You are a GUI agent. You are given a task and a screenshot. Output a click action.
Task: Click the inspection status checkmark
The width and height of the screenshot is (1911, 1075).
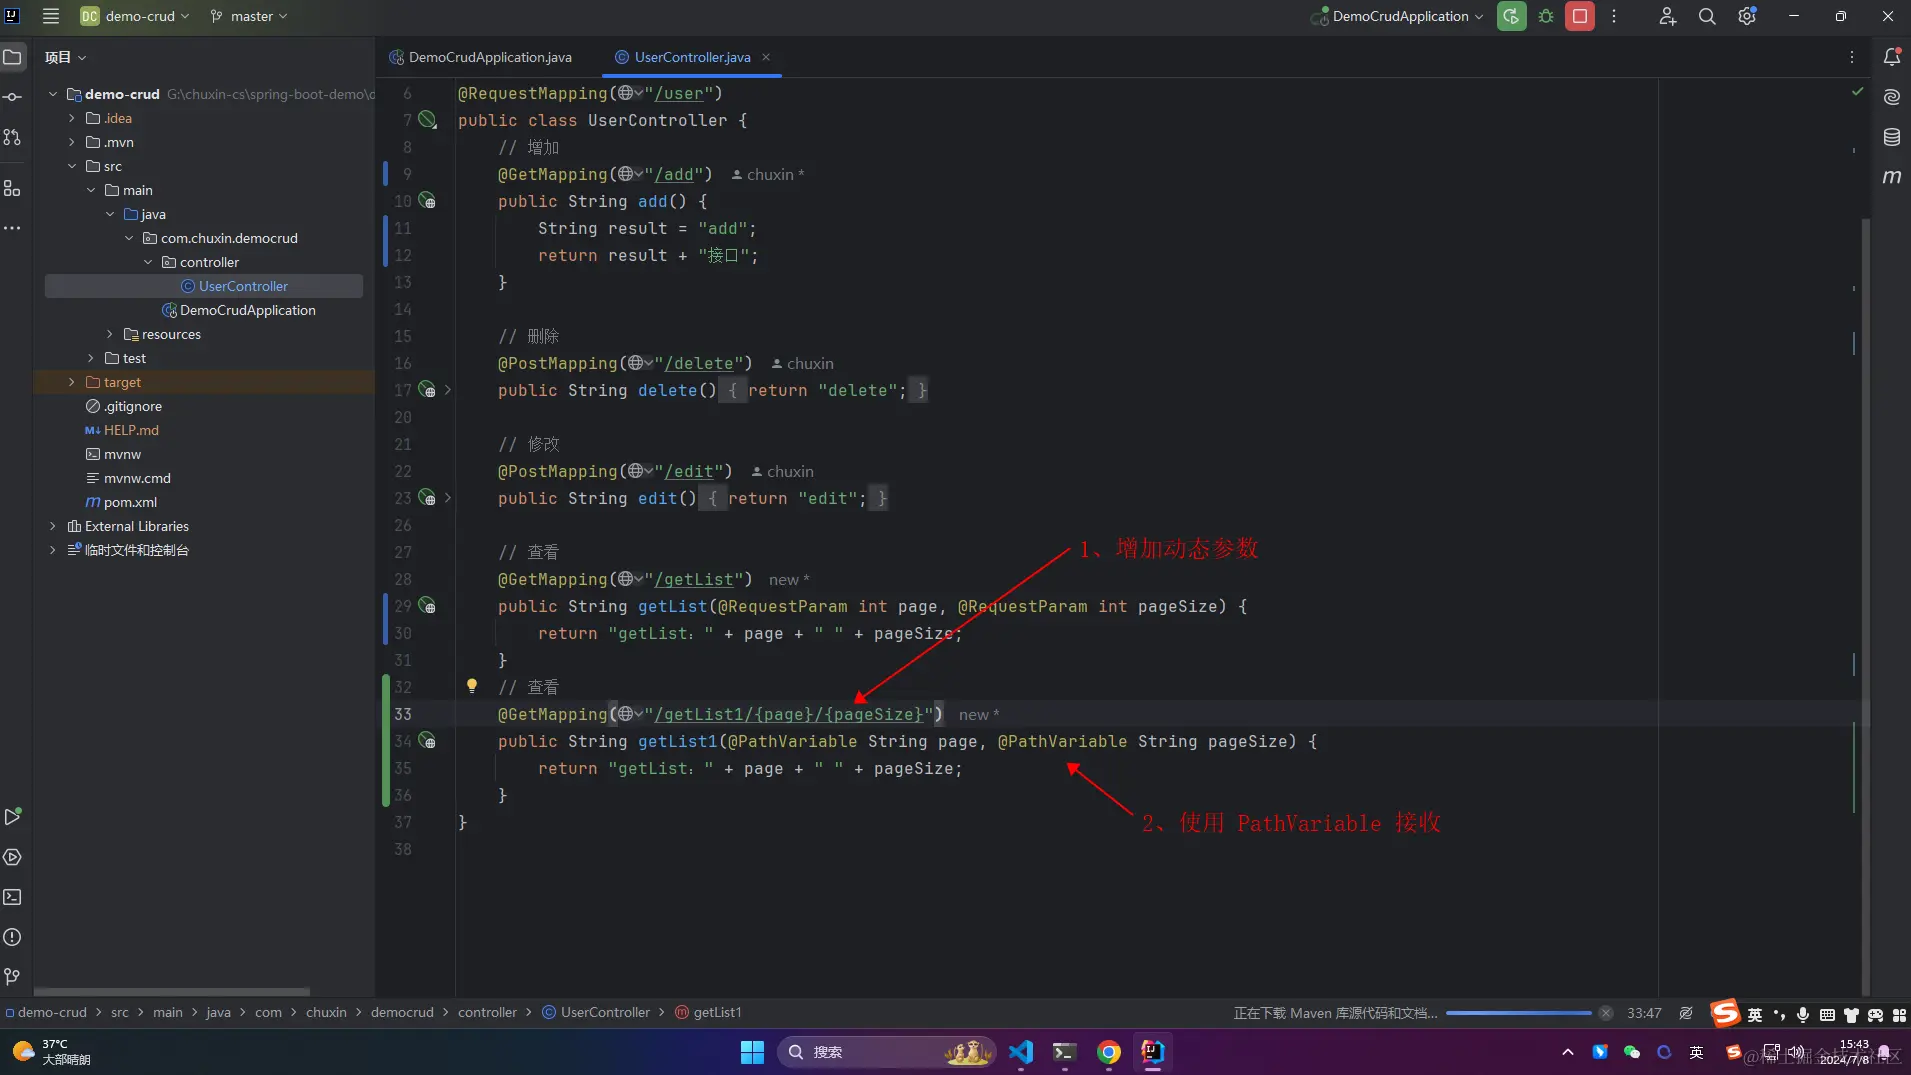point(1857,91)
